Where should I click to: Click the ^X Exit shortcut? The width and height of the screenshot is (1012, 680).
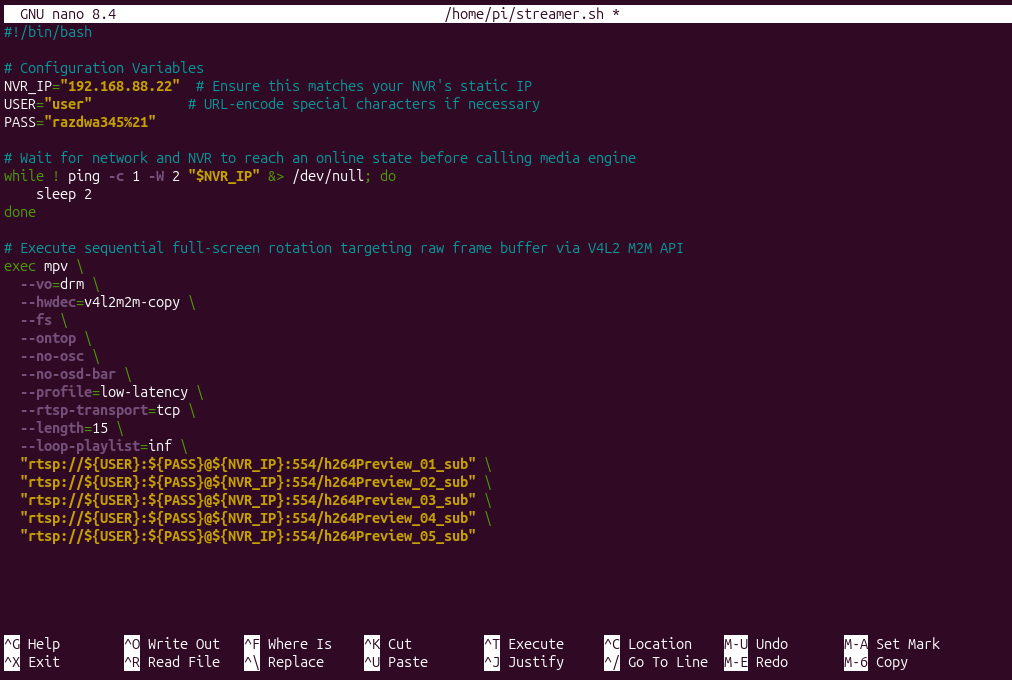32,662
